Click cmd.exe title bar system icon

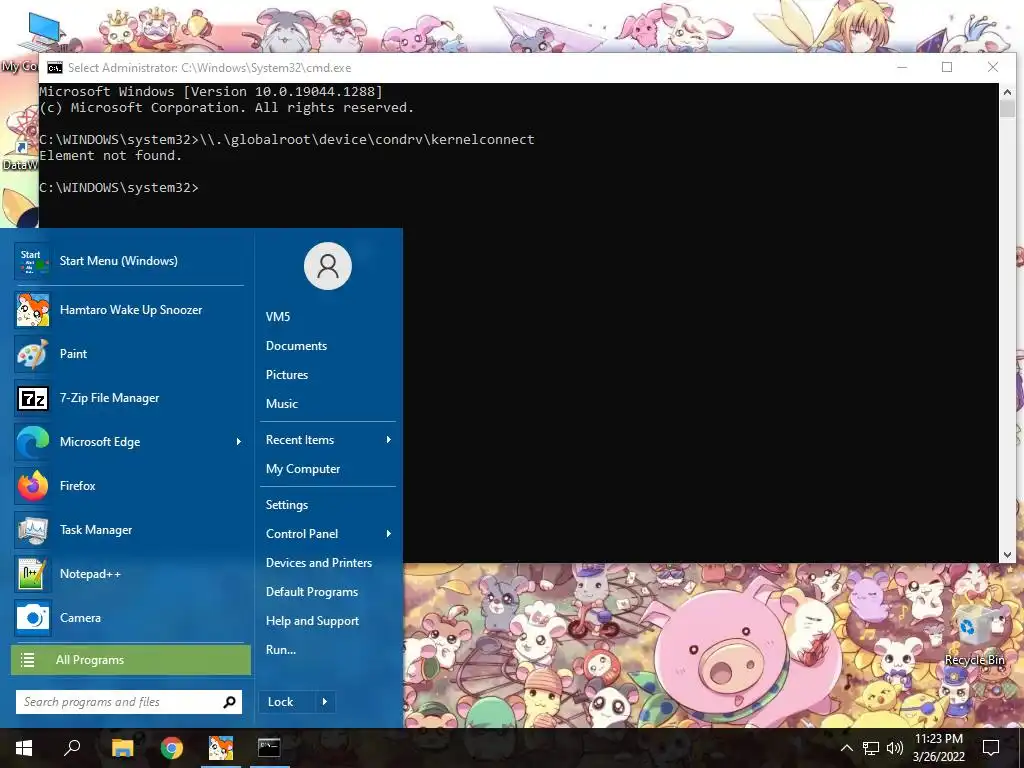[x=55, y=68]
